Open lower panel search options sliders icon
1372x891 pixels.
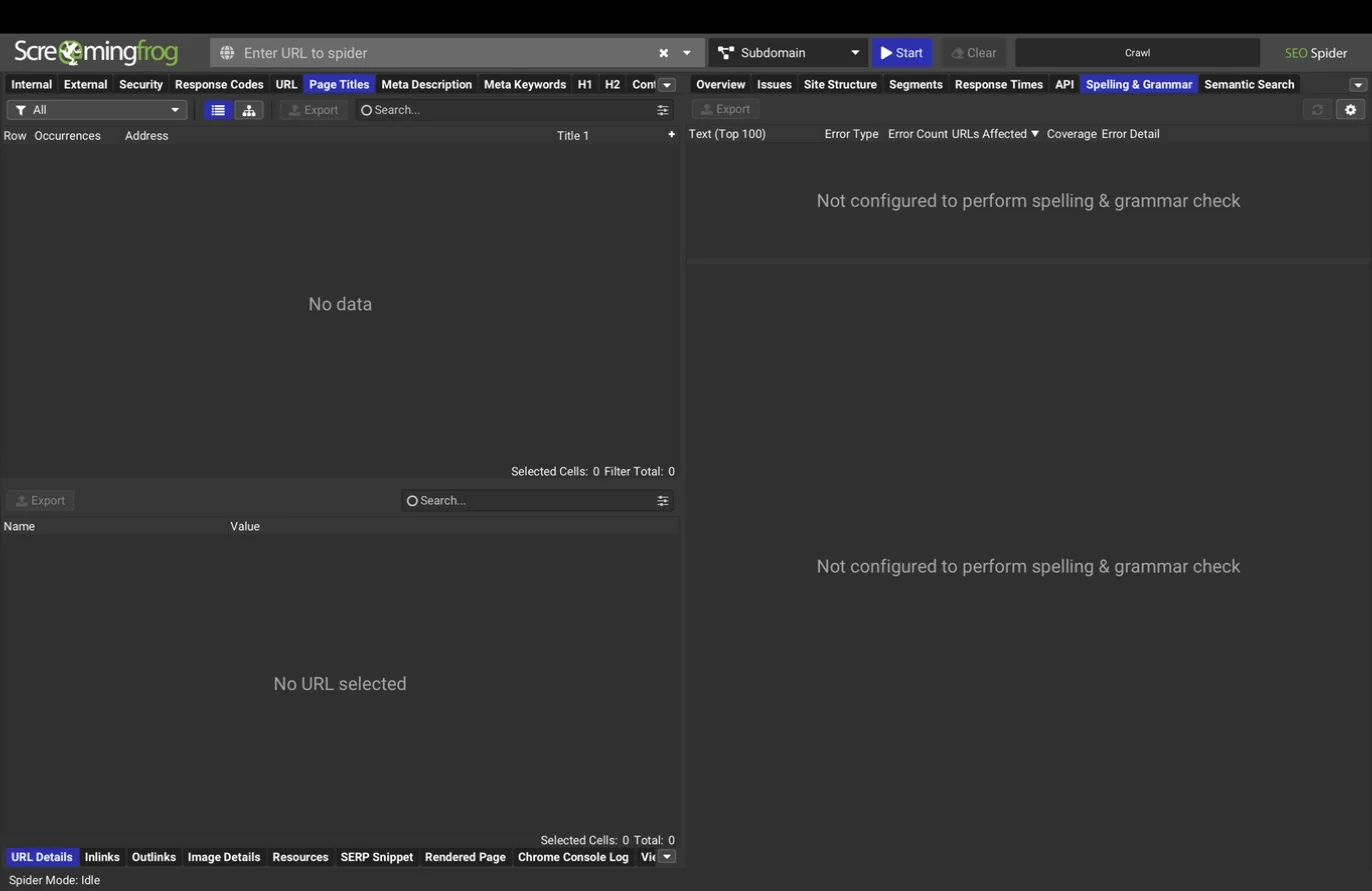point(662,500)
